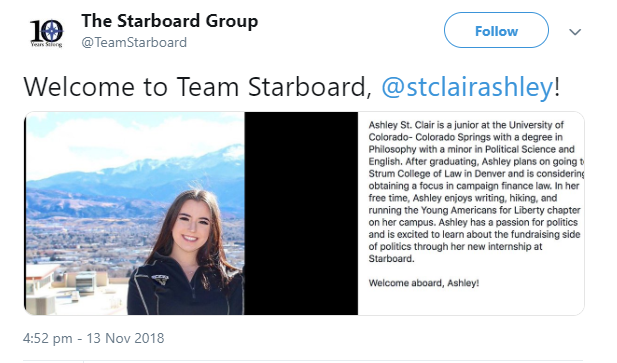Click the 'Ashley St. Clair is a junior' line

pos(466,125)
